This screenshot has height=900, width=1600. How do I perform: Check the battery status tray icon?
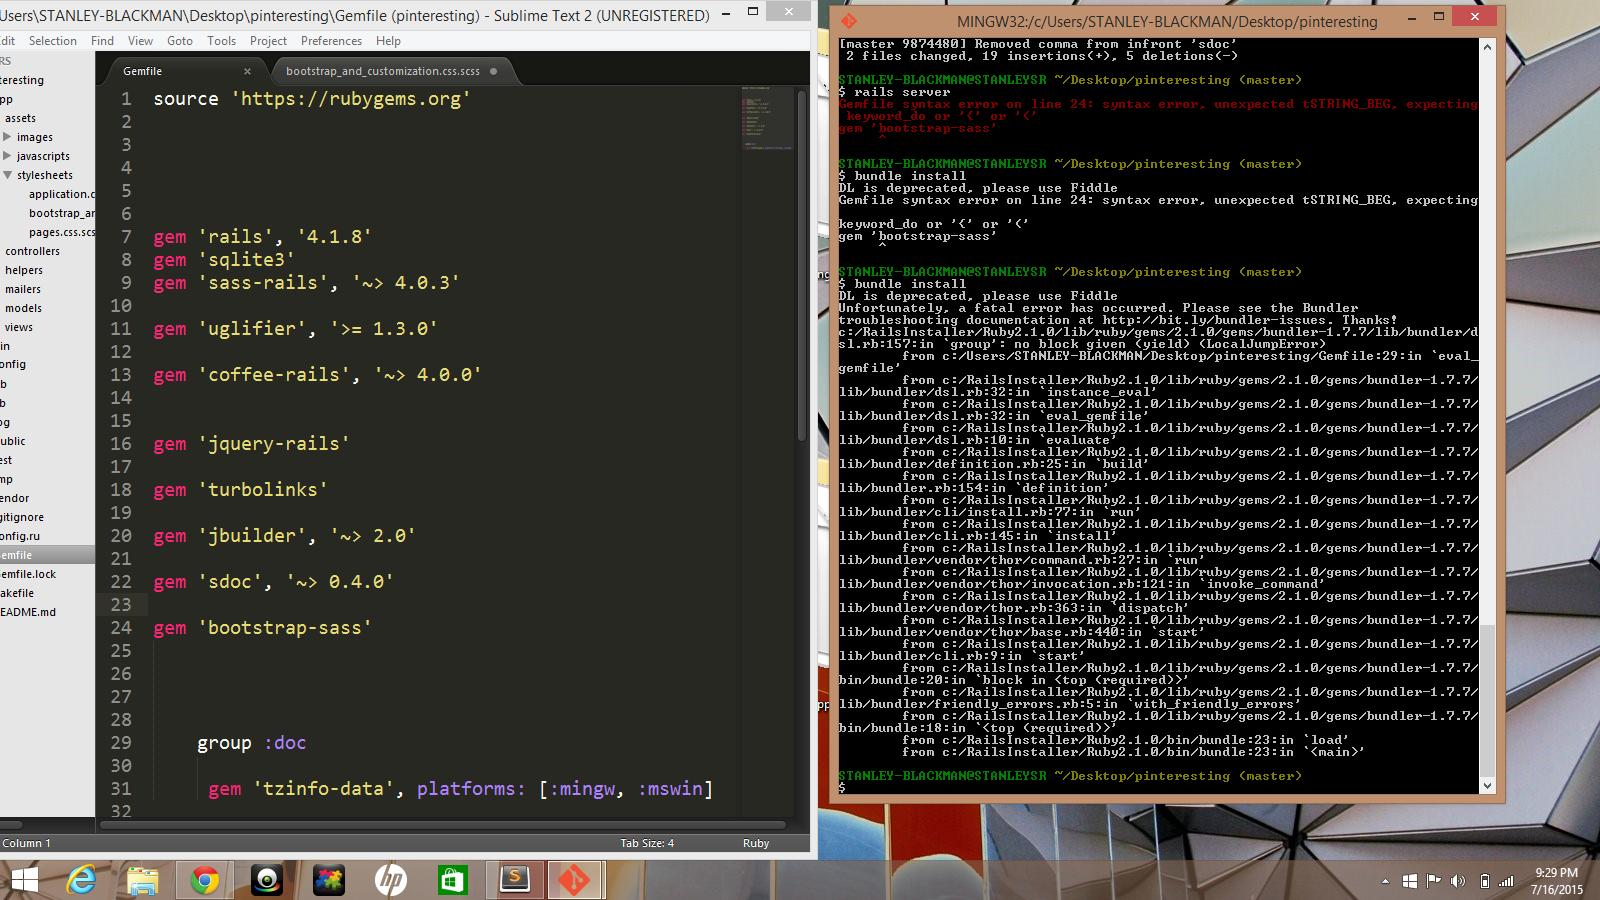tap(1485, 881)
